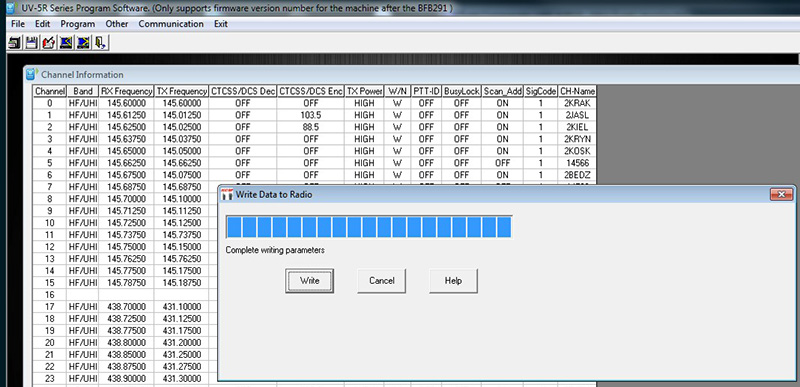The width and height of the screenshot is (800, 387).
Task: Click the 88.5 CTCSS encode cell
Action: tap(311, 127)
